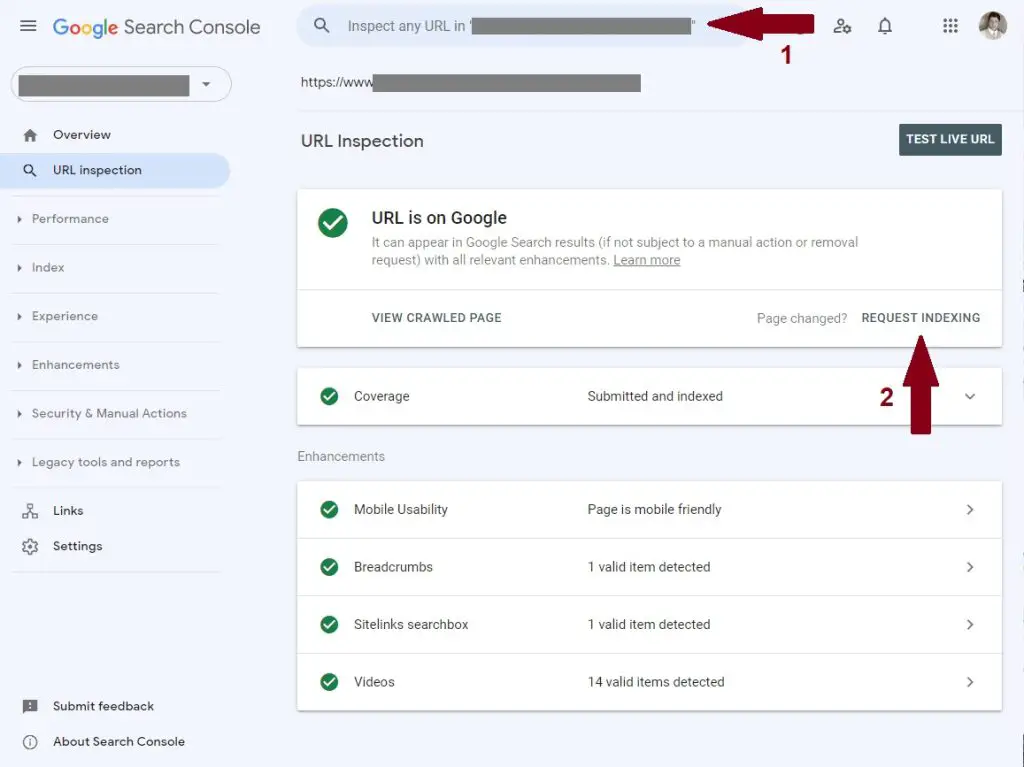Click the Links sitemap icon
The width and height of the screenshot is (1024, 767).
coord(30,511)
